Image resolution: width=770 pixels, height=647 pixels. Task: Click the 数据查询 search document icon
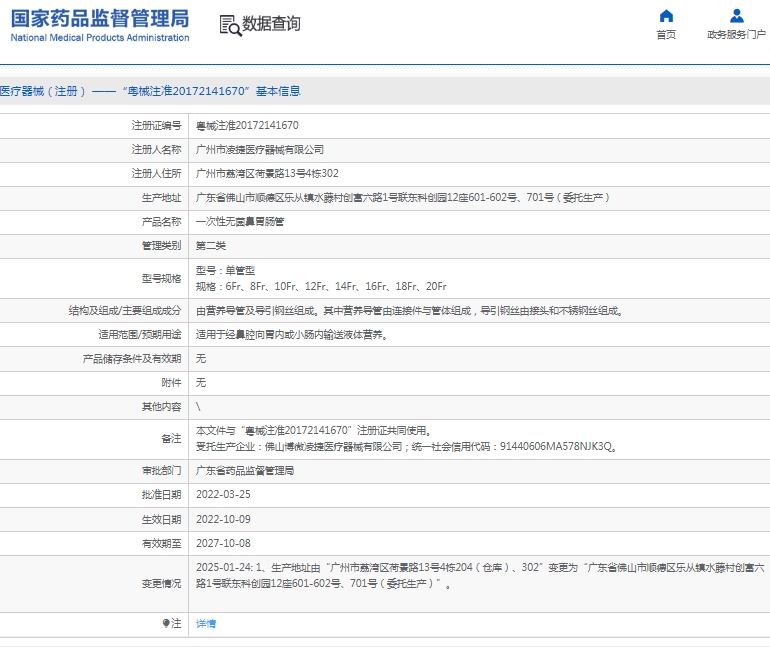230,26
